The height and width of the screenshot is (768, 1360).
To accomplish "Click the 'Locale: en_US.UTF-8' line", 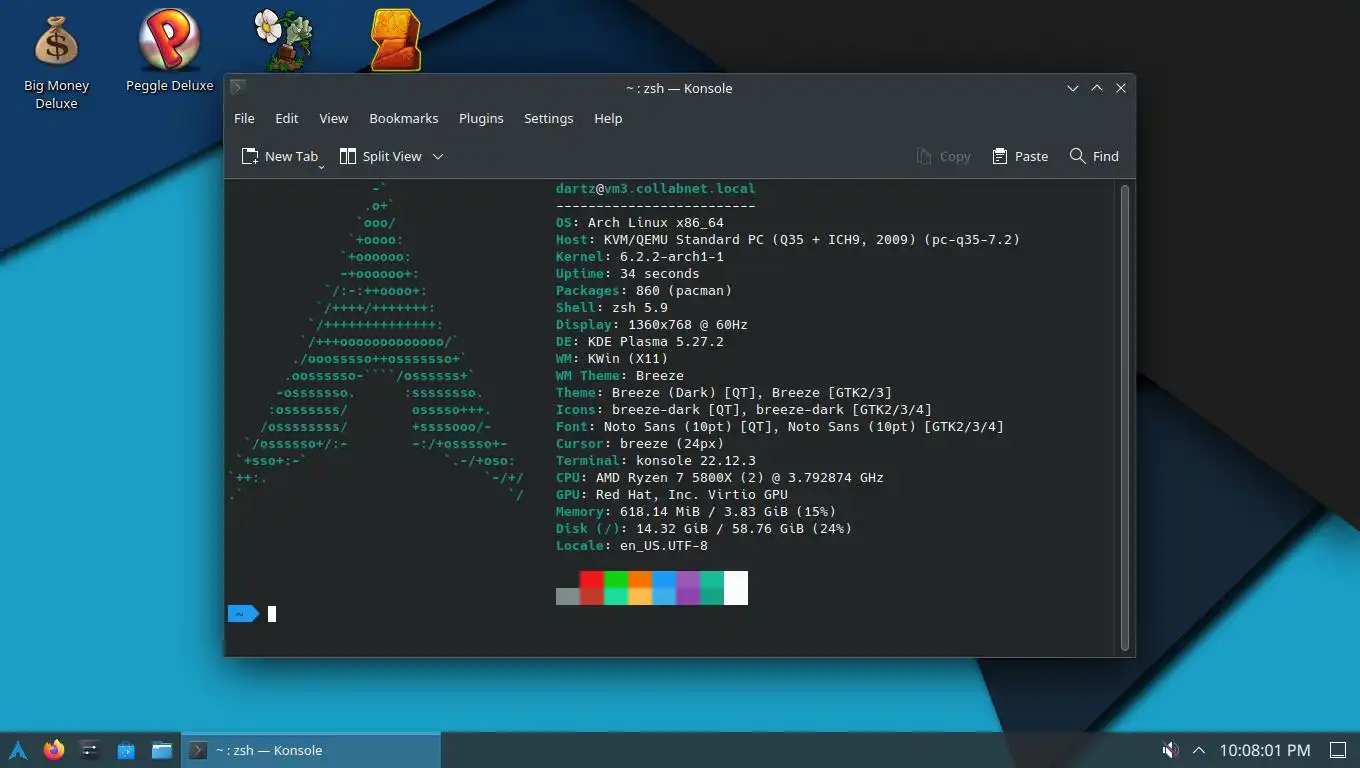I will pyautogui.click(x=632, y=545).
